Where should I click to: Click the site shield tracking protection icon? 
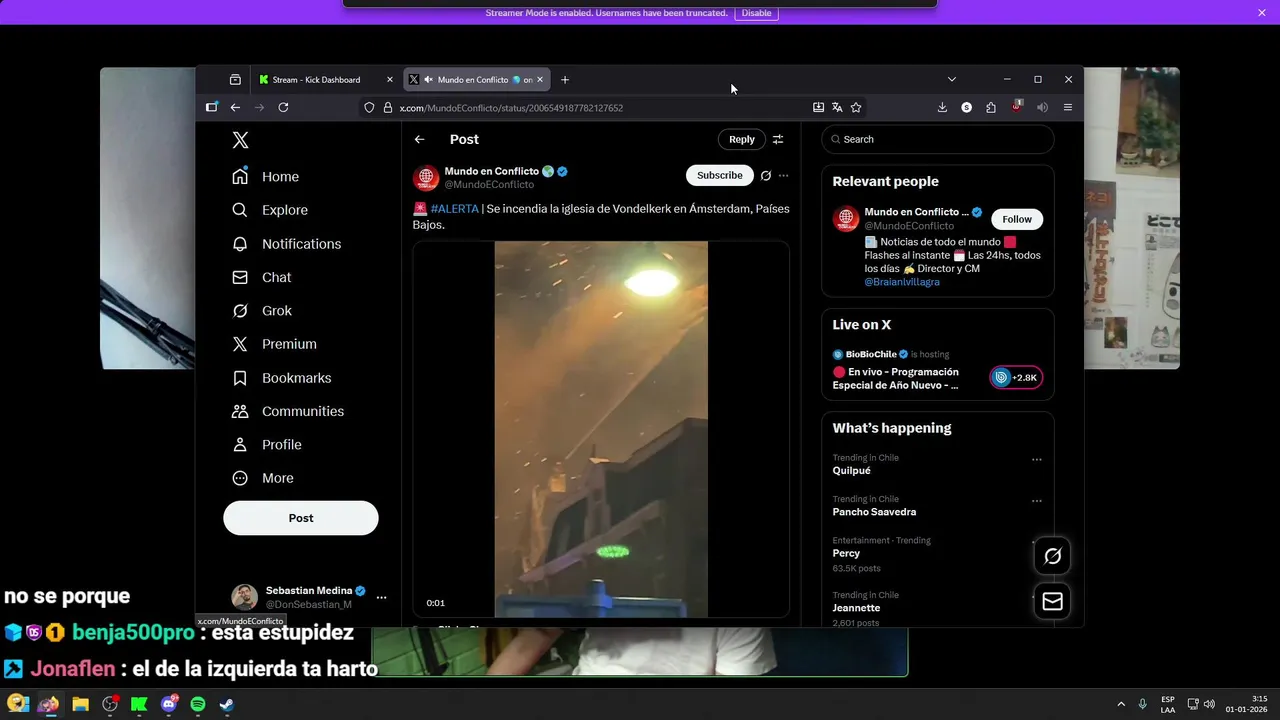[369, 107]
